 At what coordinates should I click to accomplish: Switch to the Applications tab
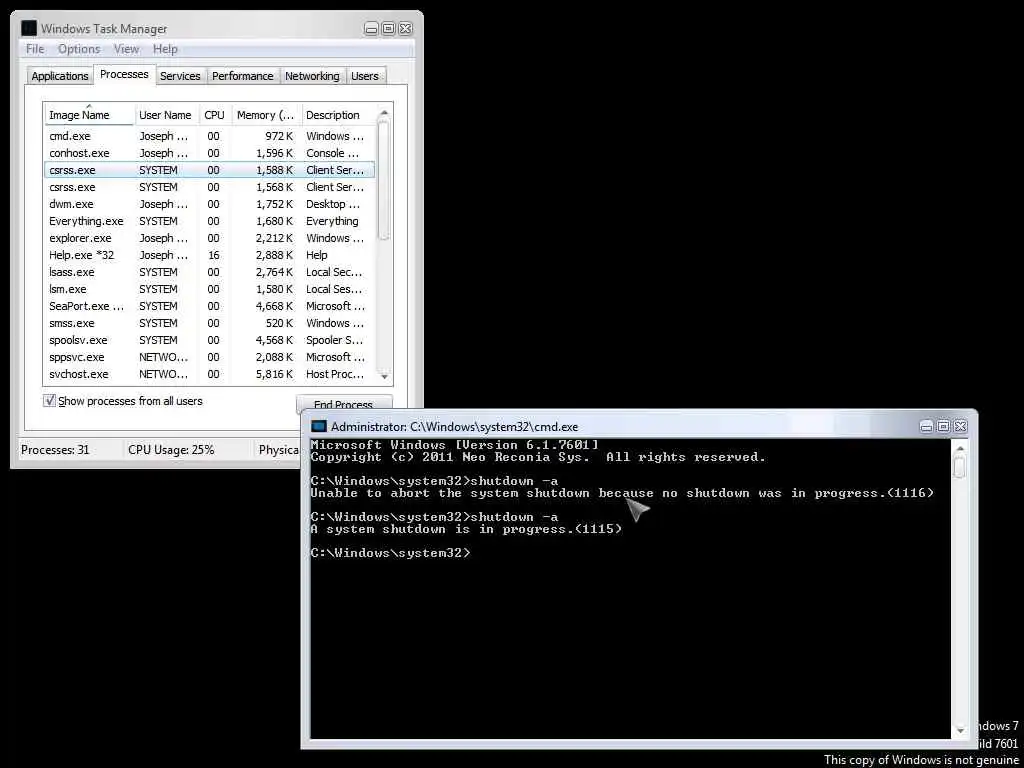59,76
